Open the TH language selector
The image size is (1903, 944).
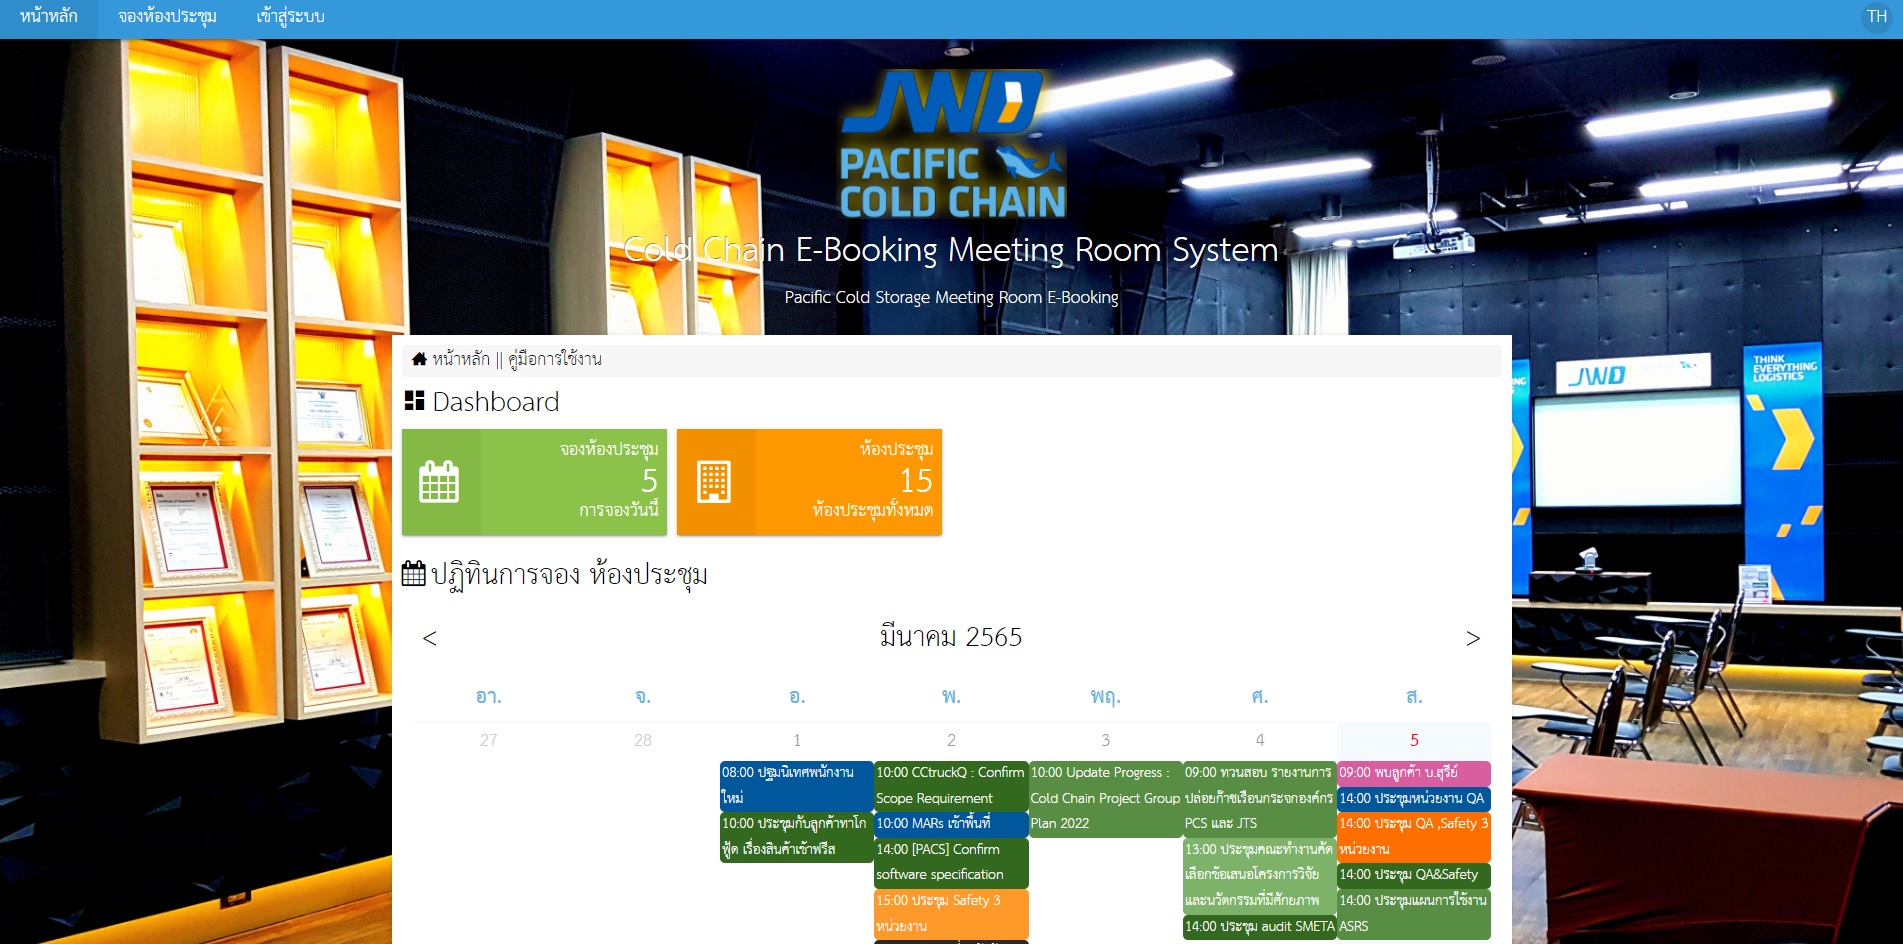pos(1876,17)
